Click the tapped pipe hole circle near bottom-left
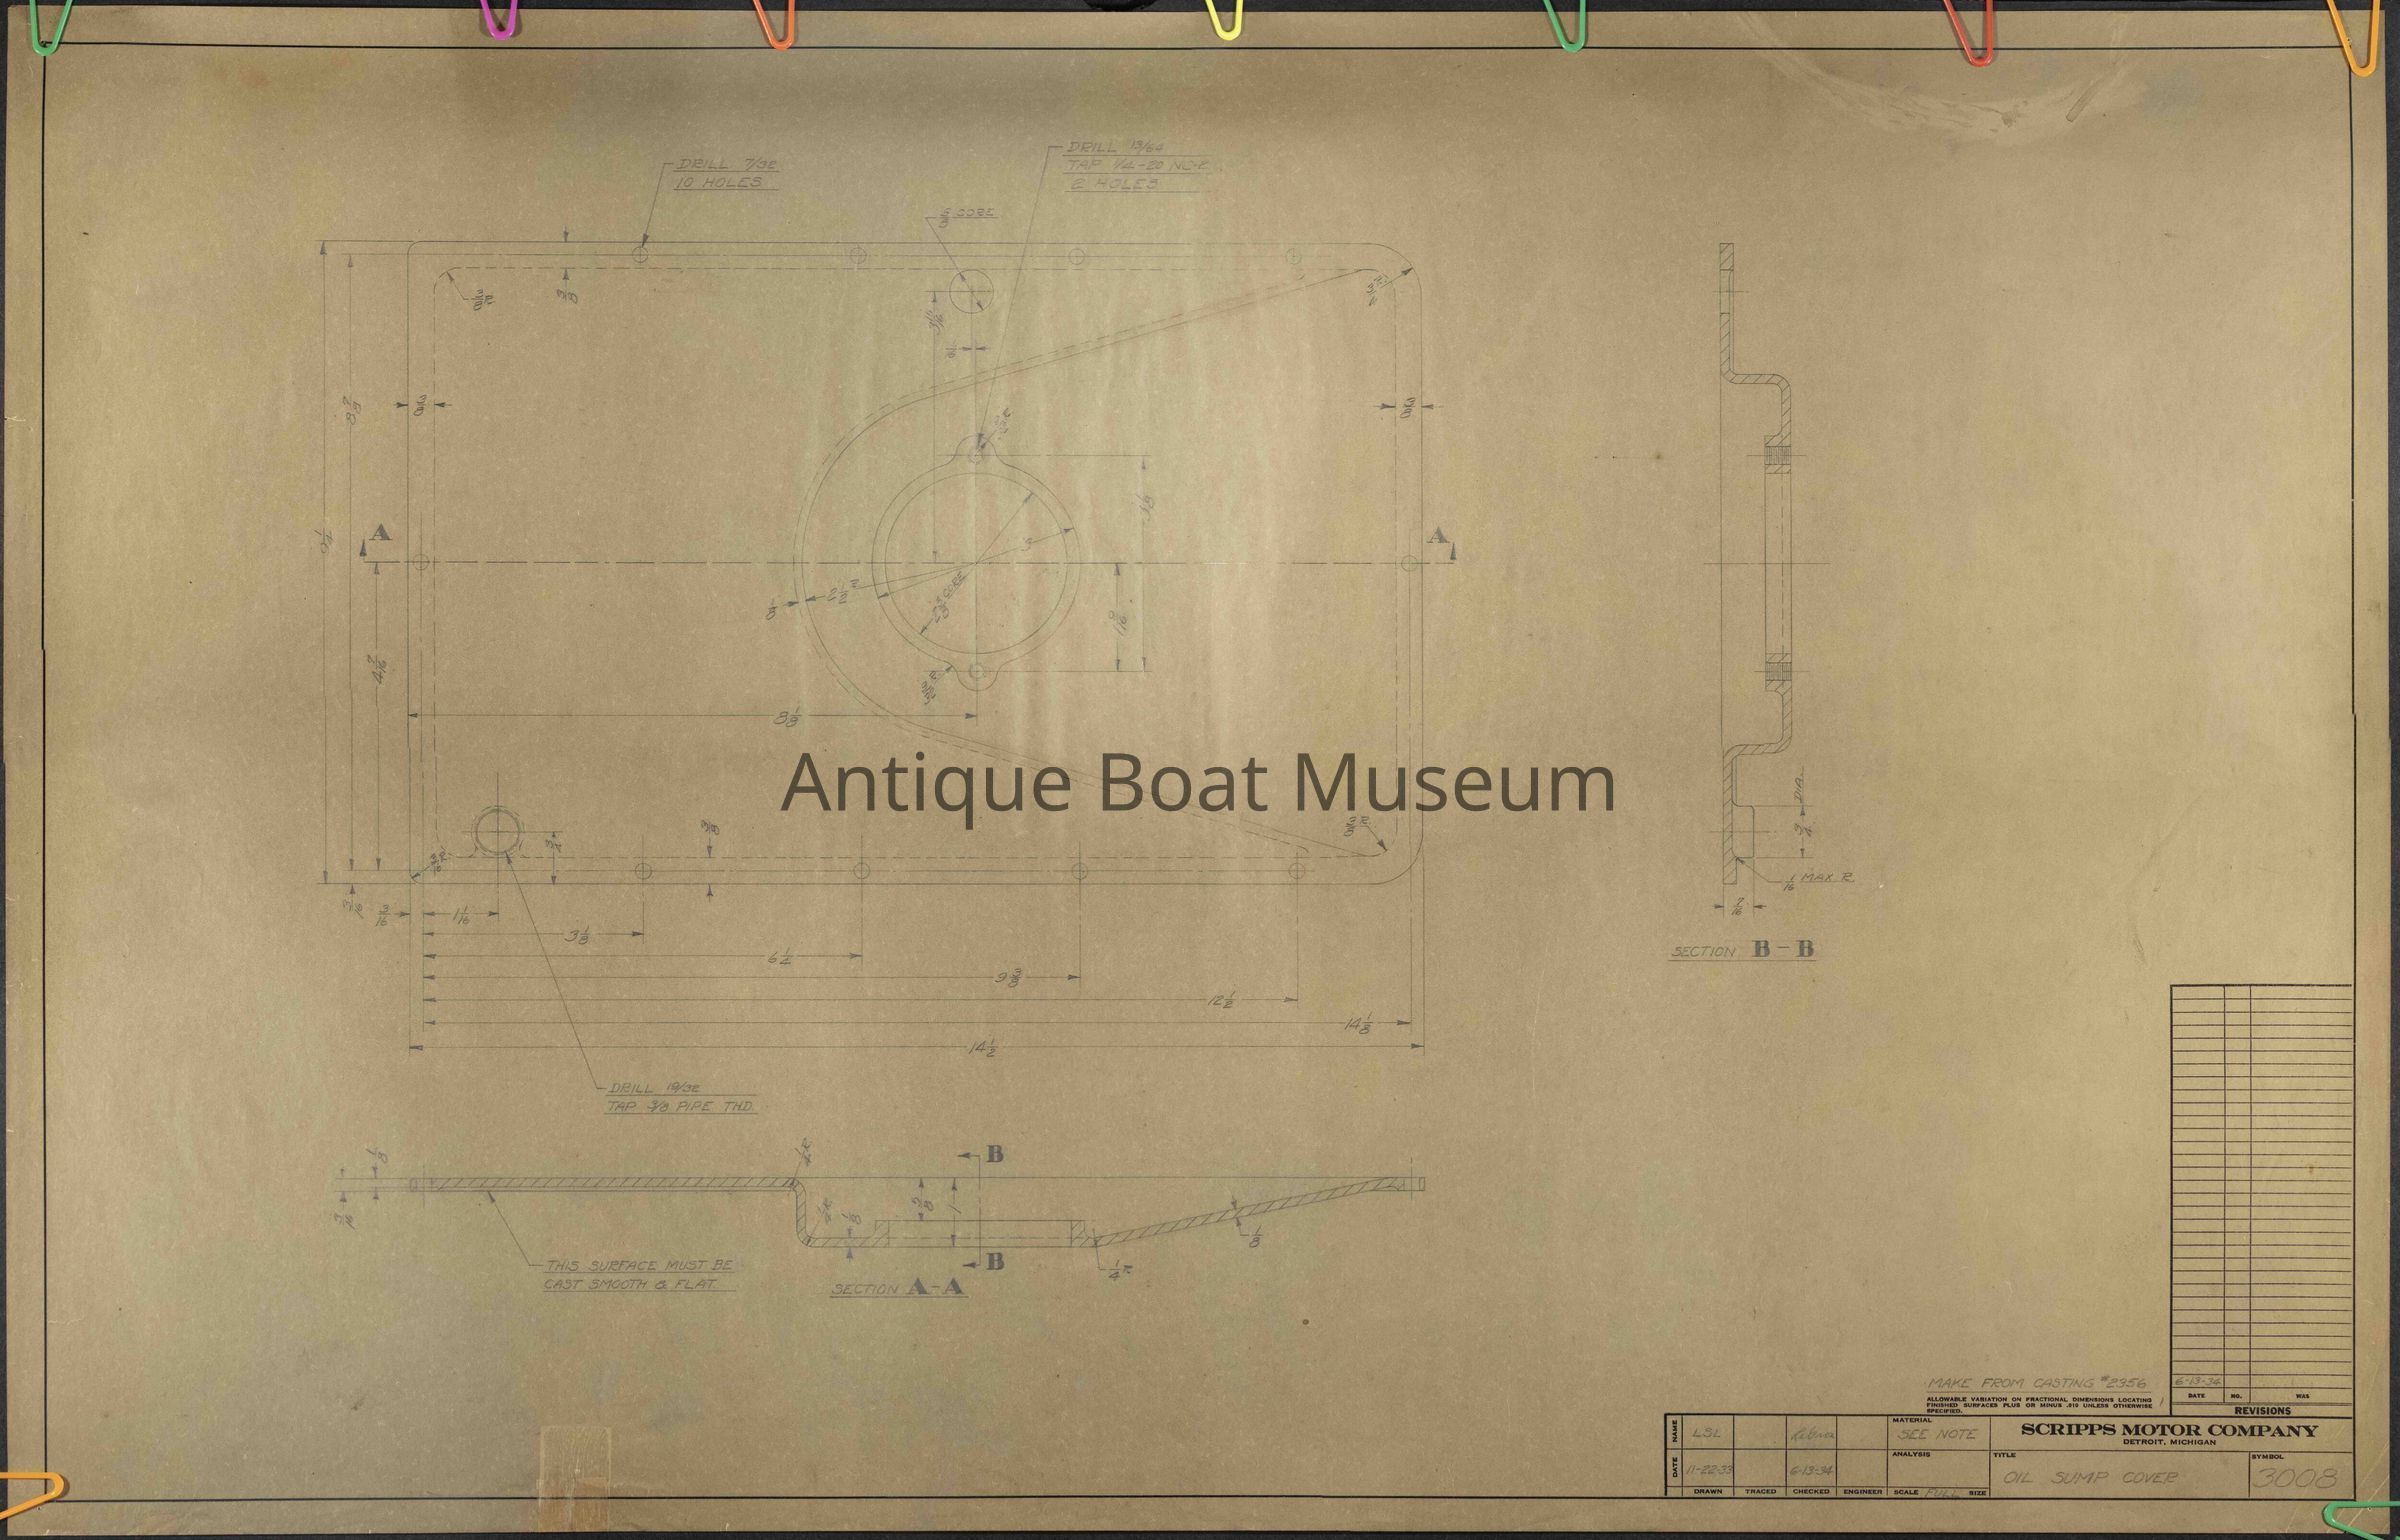This screenshot has width=2400, height=1540. pyautogui.click(x=498, y=831)
